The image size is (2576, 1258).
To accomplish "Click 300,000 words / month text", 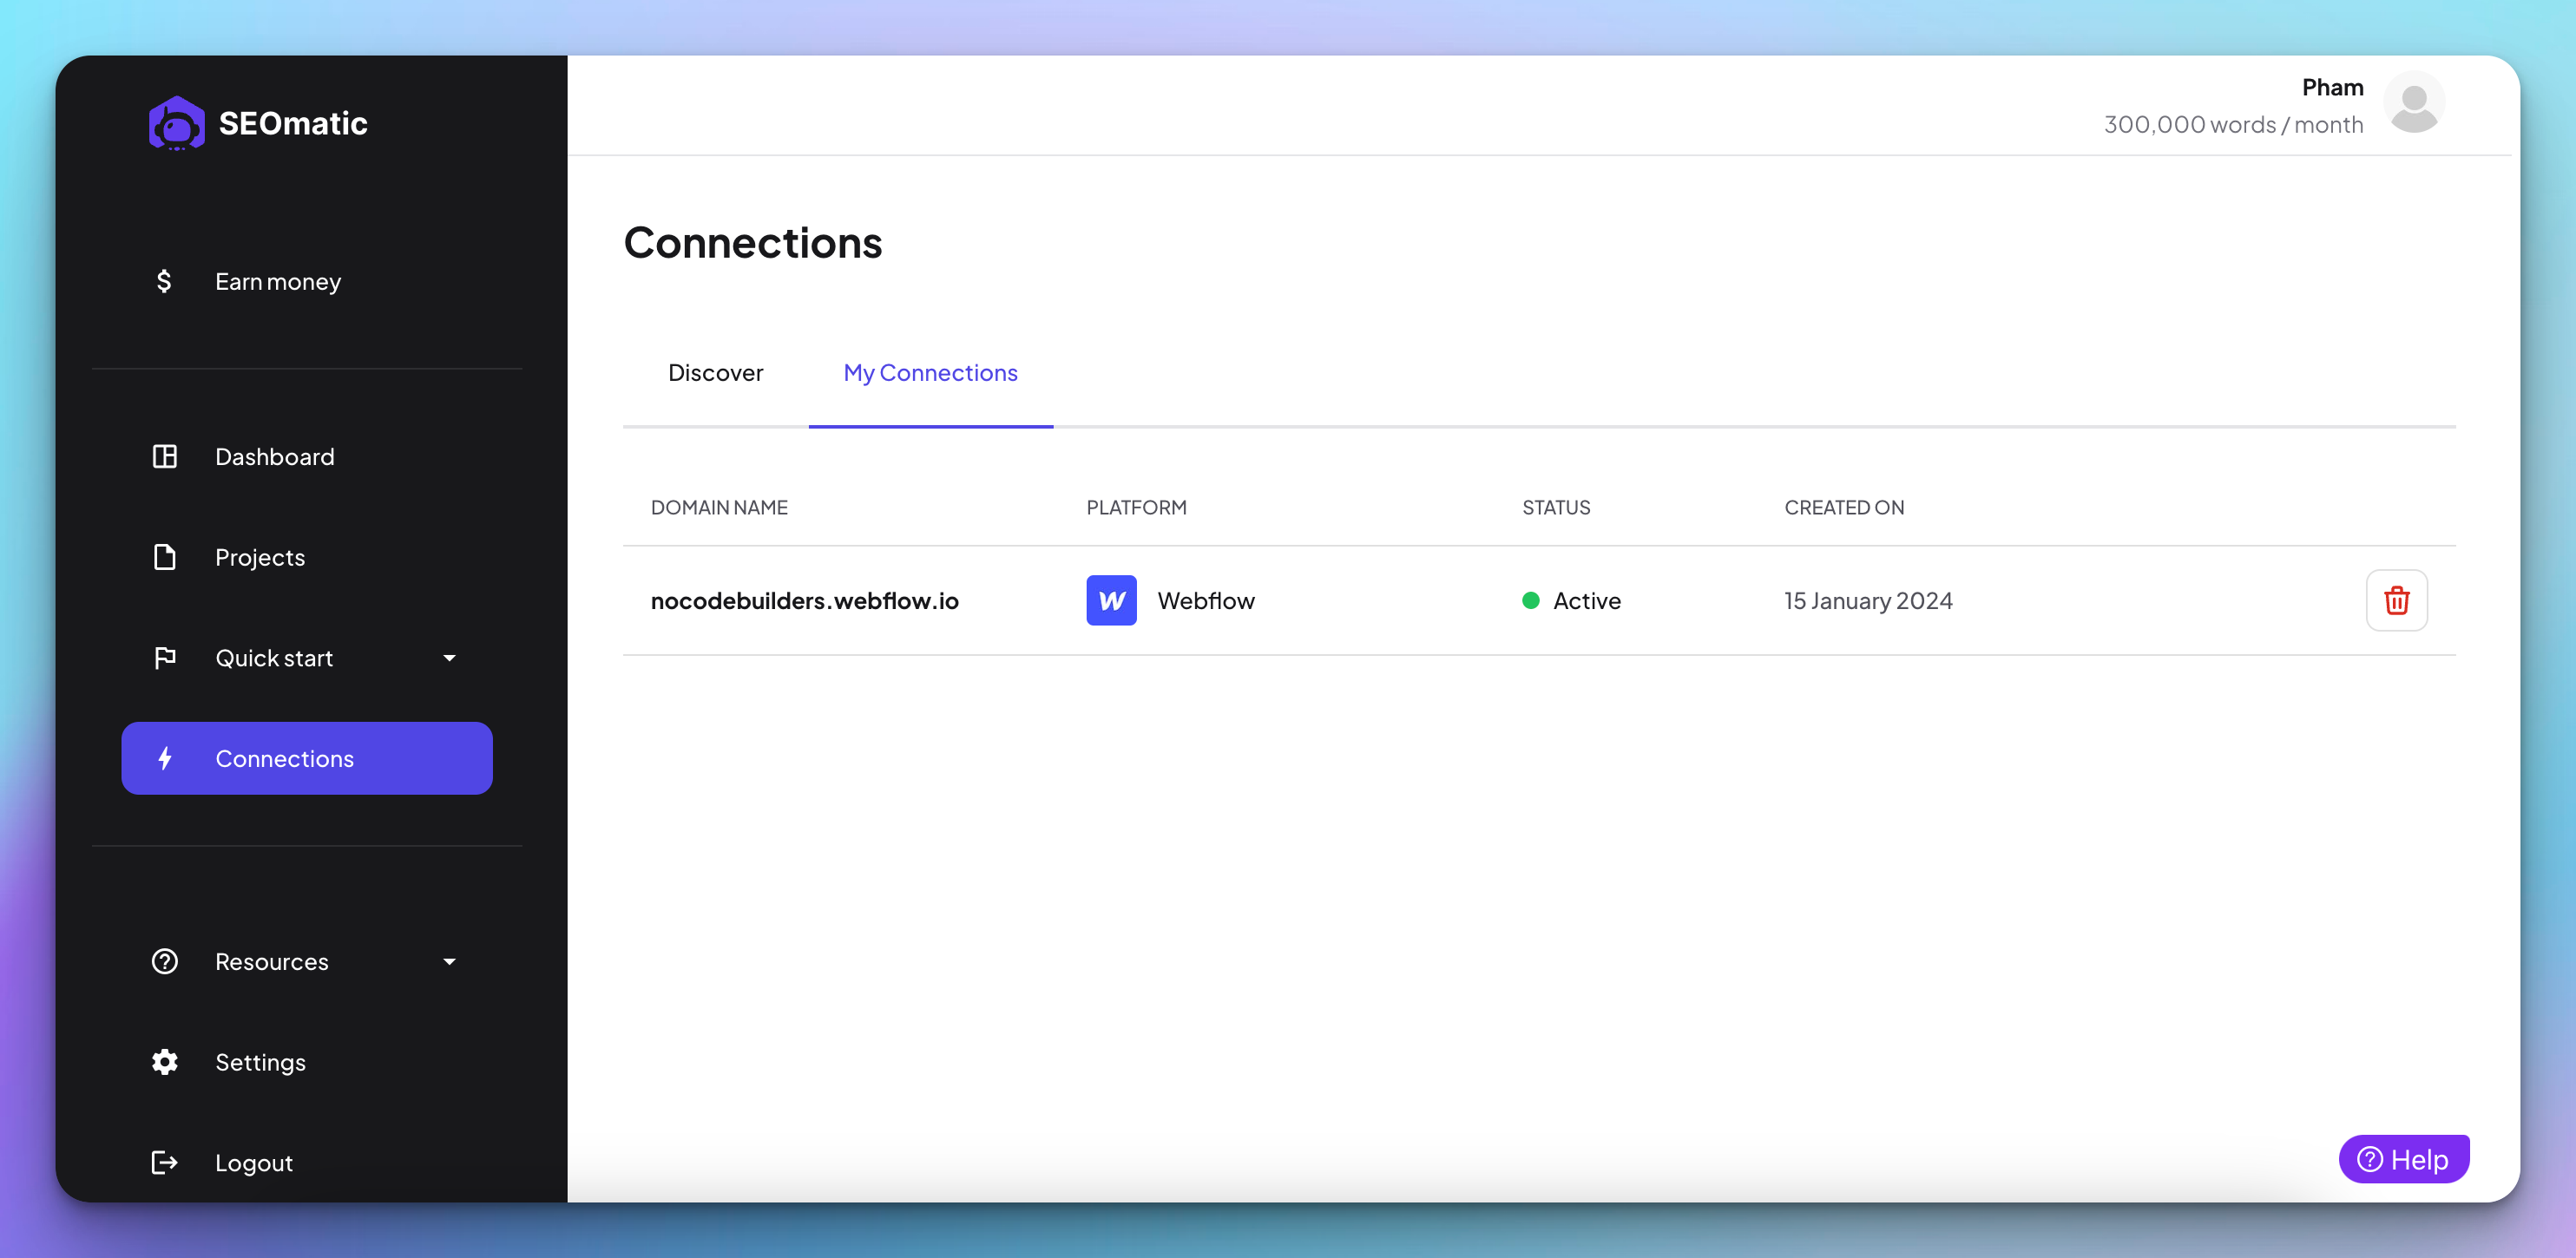I will click(x=2233, y=124).
